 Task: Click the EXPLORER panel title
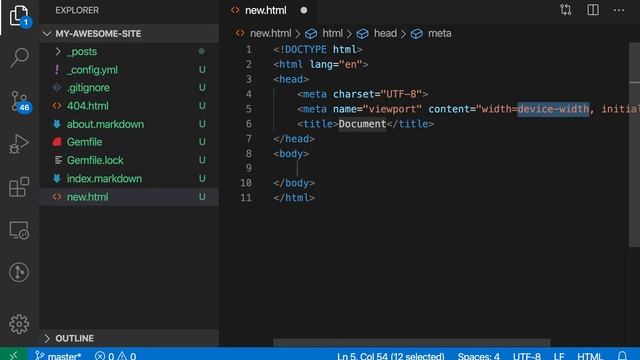click(77, 10)
